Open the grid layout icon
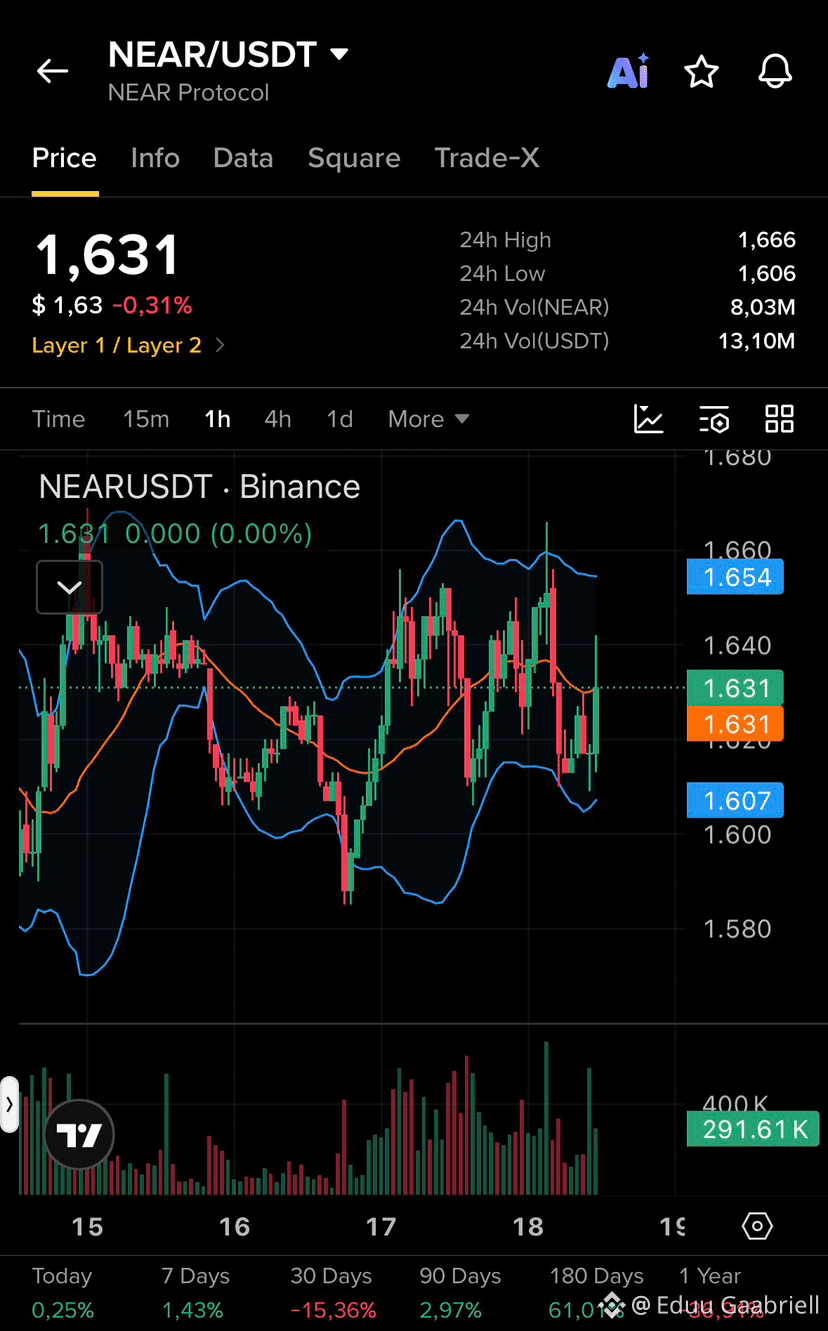 (x=779, y=419)
